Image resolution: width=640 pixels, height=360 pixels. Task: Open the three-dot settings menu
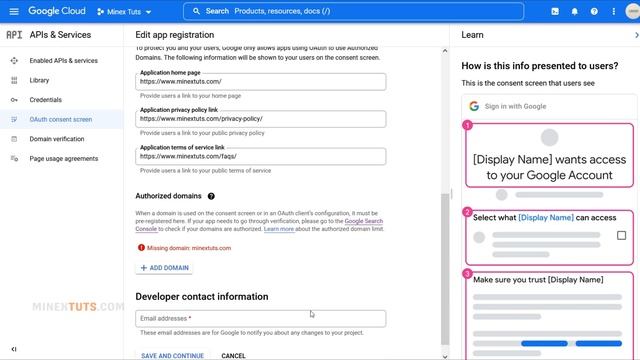click(613, 11)
